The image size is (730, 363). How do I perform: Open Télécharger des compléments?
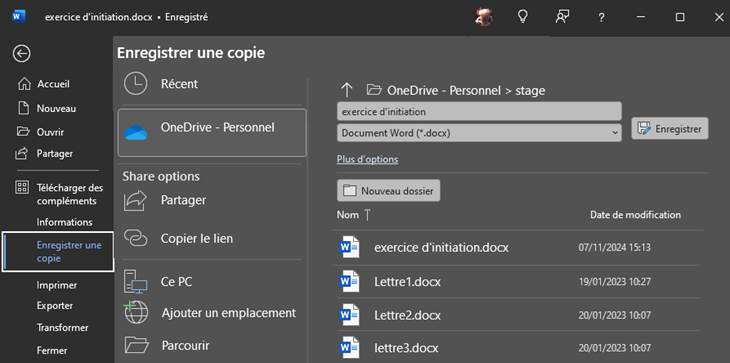(x=60, y=195)
